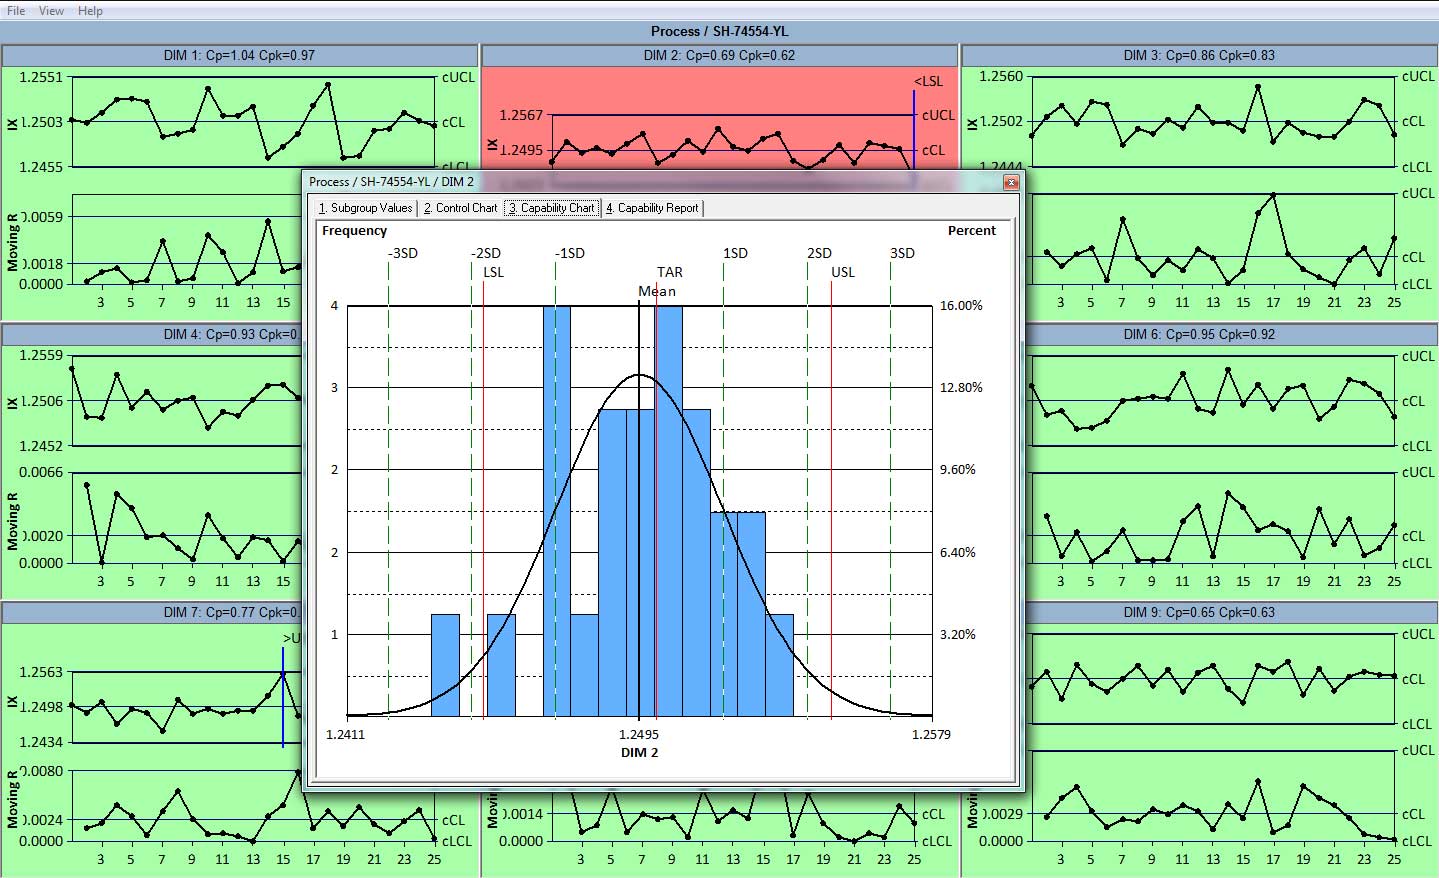
Task: Click the -1SD marker label
Action: coord(570,253)
